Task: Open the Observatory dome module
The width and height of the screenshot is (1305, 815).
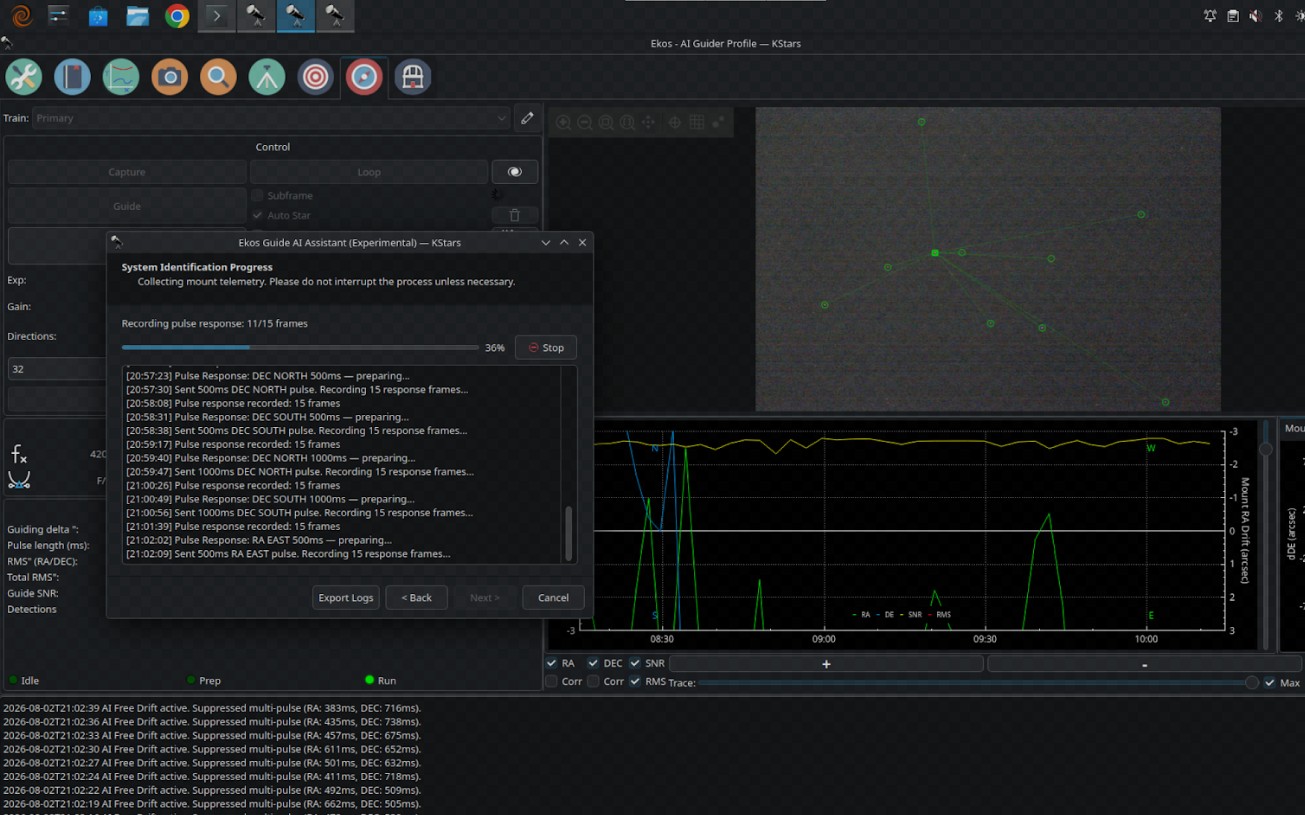Action: [x=412, y=77]
